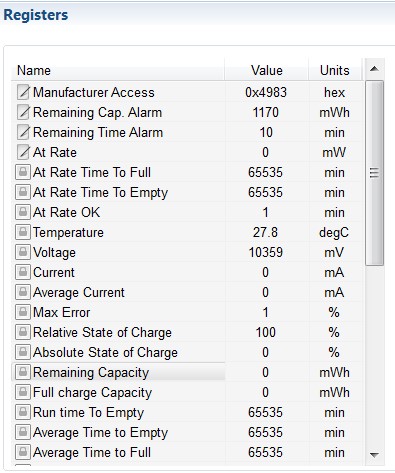This screenshot has width=395, height=473.
Task: Select the Absolute State of Charge row
Action: (187, 352)
